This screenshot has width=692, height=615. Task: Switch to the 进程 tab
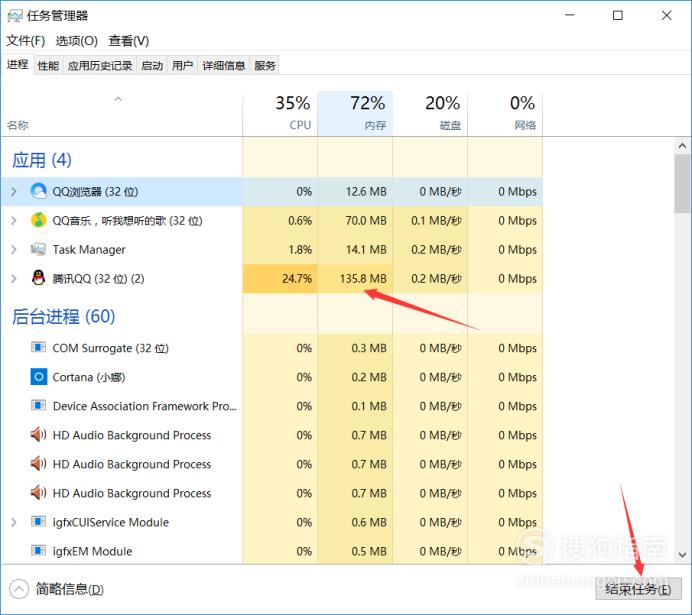pos(18,65)
